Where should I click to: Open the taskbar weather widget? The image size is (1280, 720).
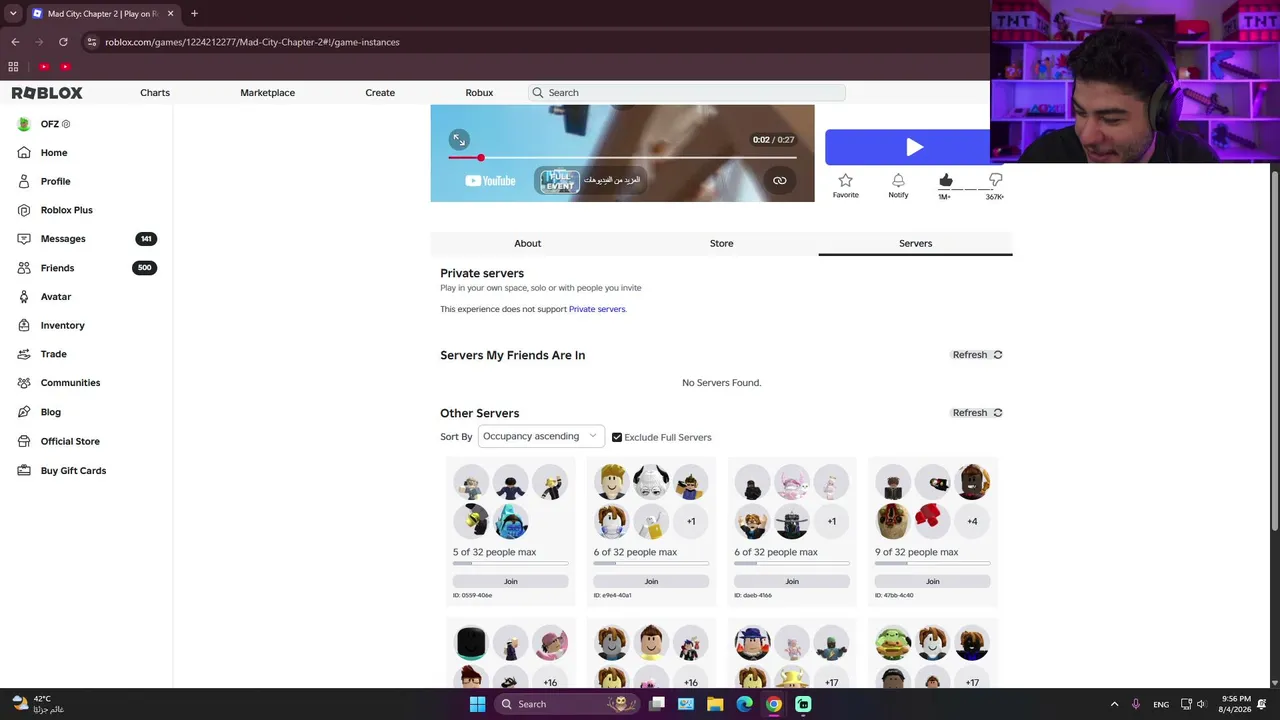[x=38, y=704]
